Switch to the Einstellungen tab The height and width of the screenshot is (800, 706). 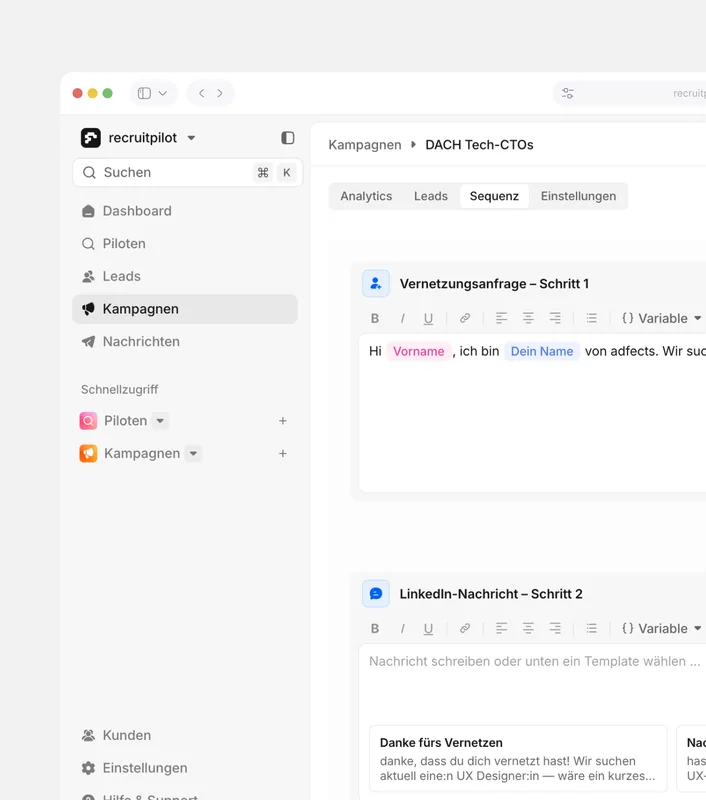(x=578, y=196)
